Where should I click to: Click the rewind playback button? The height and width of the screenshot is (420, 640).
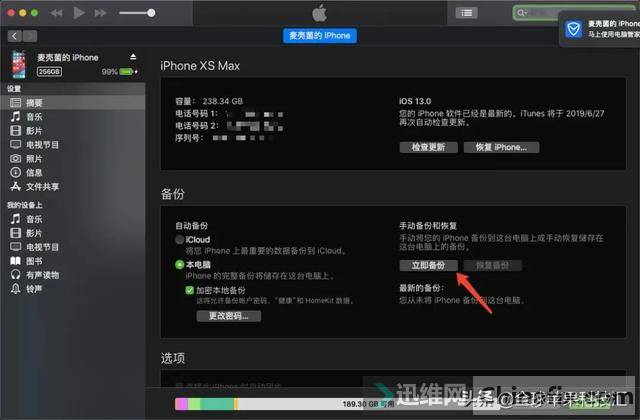pos(56,13)
